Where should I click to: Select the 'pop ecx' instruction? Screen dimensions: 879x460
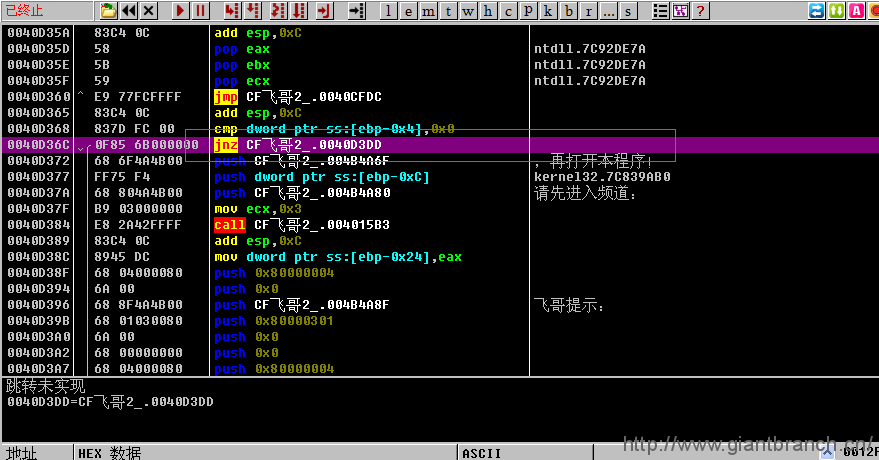(x=242, y=81)
